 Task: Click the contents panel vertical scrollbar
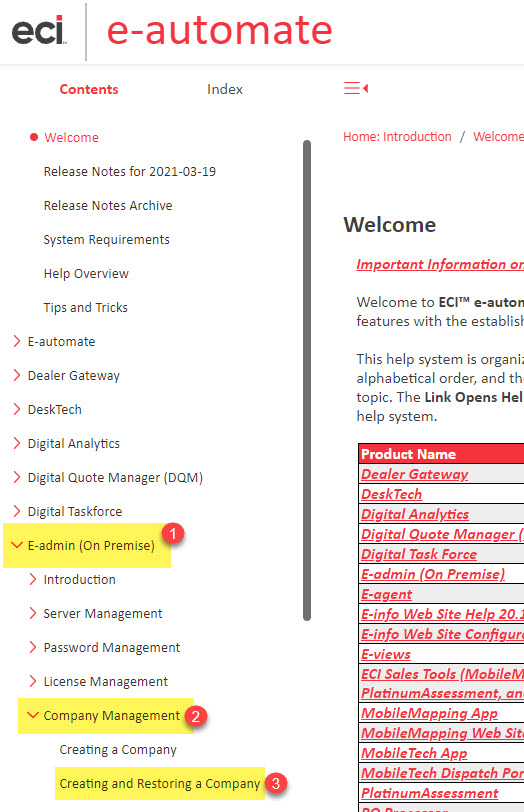coord(307,380)
